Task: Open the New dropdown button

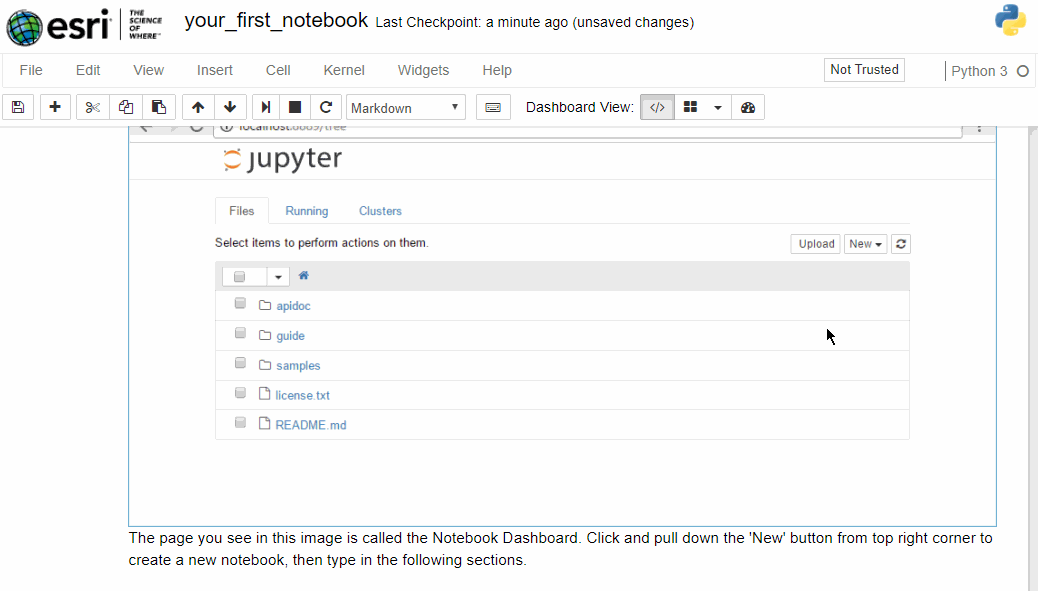Action: (865, 244)
